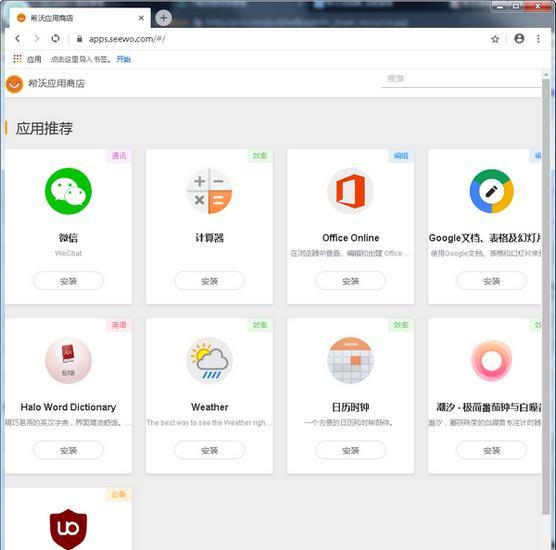This screenshot has height=550, width=556.
Task: Install Halo Word Dictionary via 安装
Action: (x=68, y=450)
